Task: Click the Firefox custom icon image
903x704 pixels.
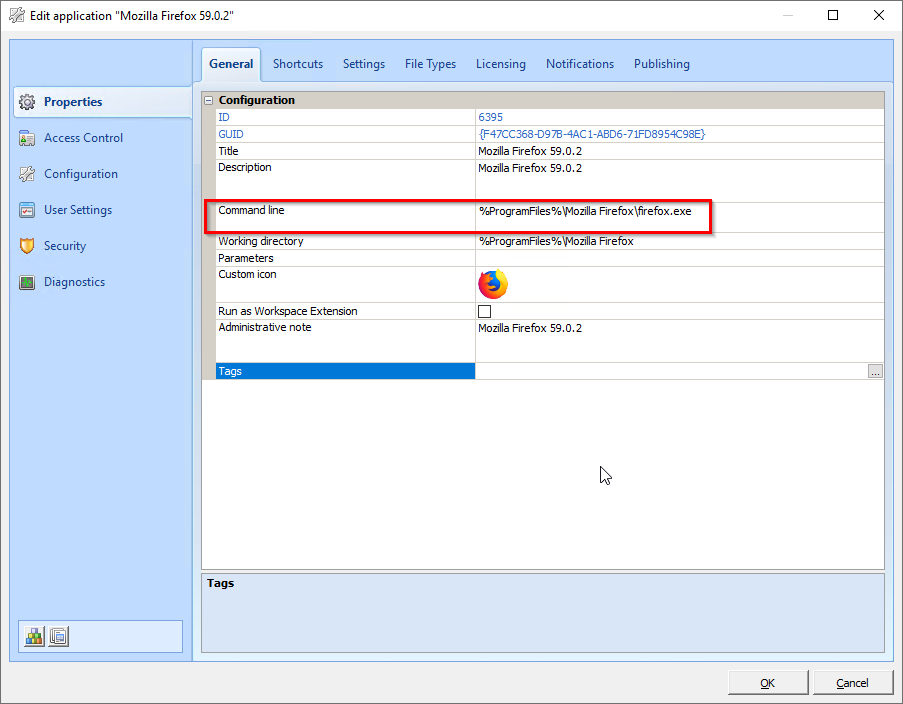Action: [492, 285]
